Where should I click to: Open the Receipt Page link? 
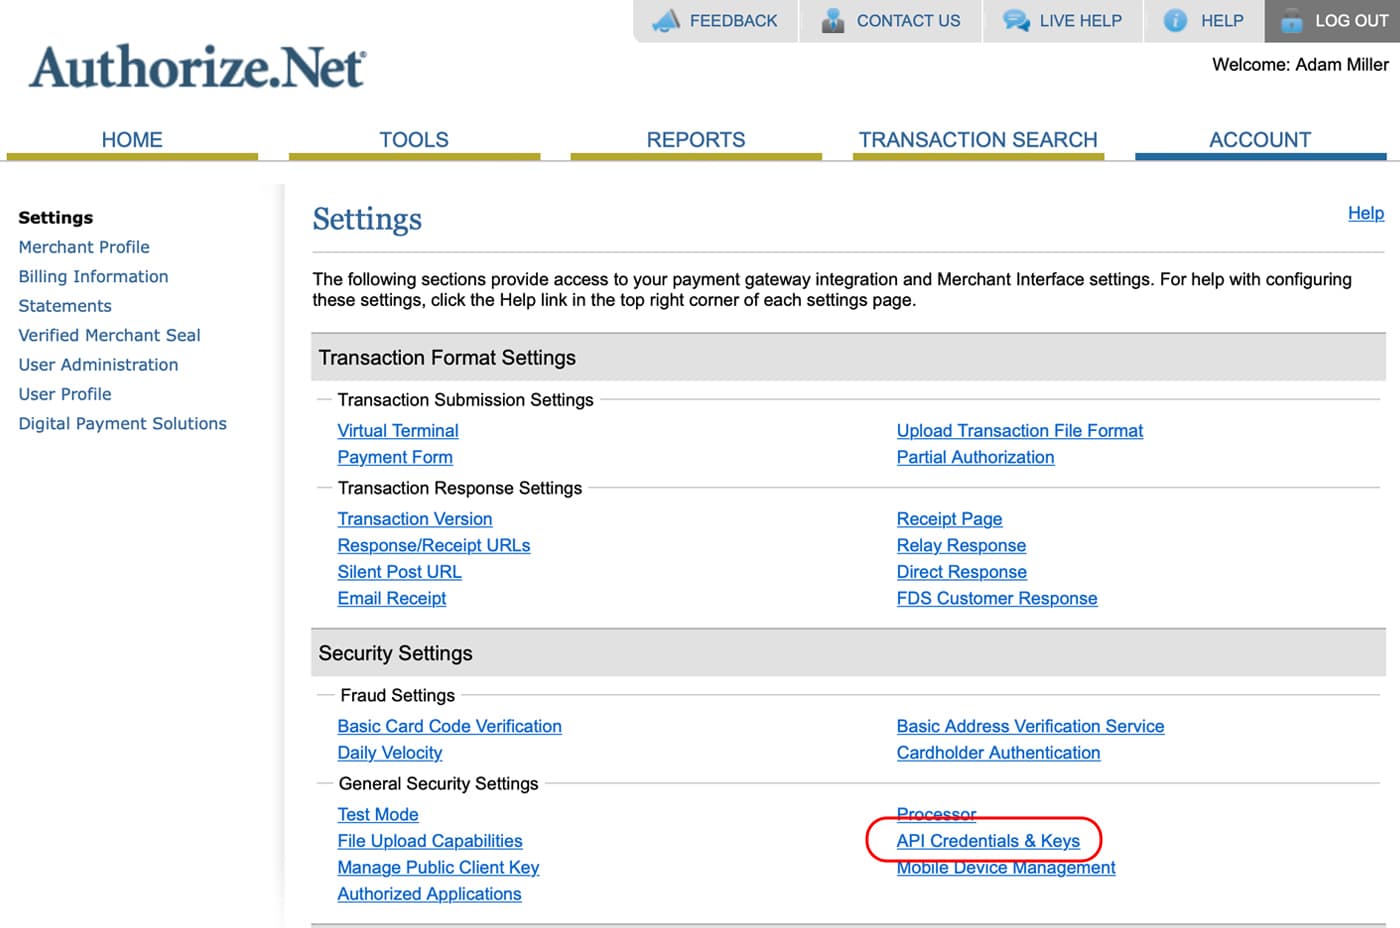coord(949,519)
